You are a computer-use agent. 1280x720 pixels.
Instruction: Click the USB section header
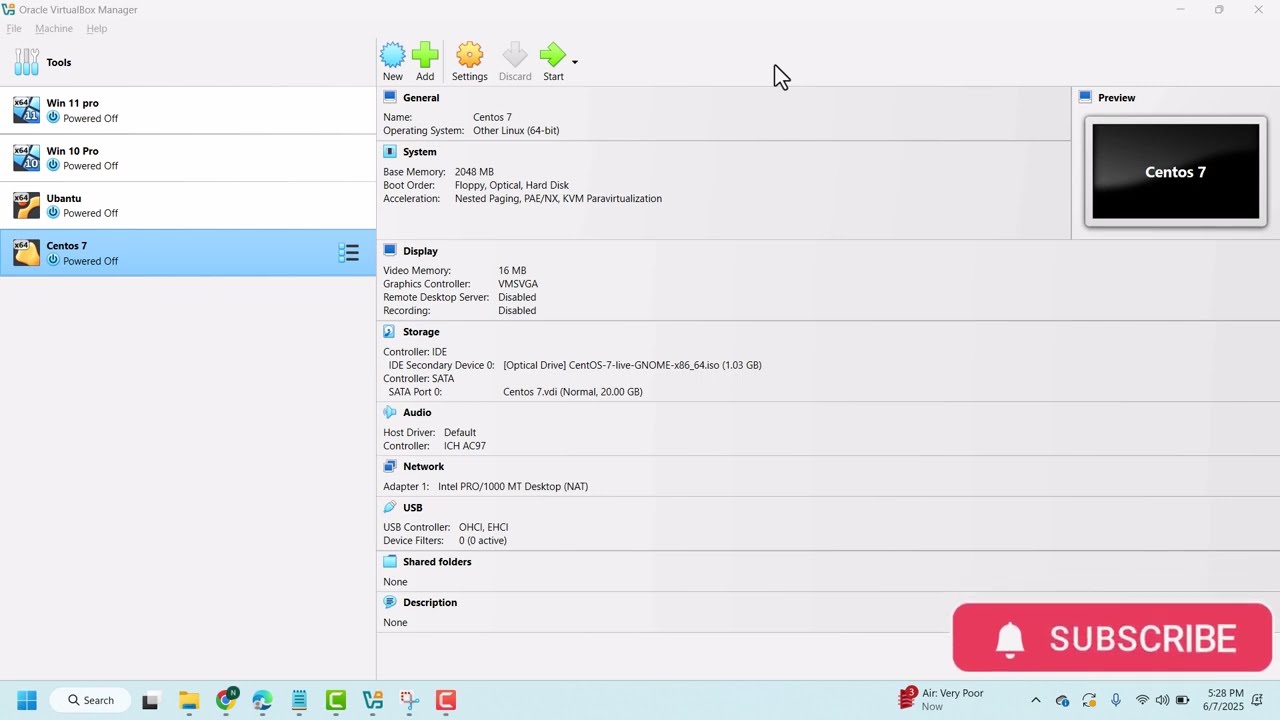(x=413, y=508)
